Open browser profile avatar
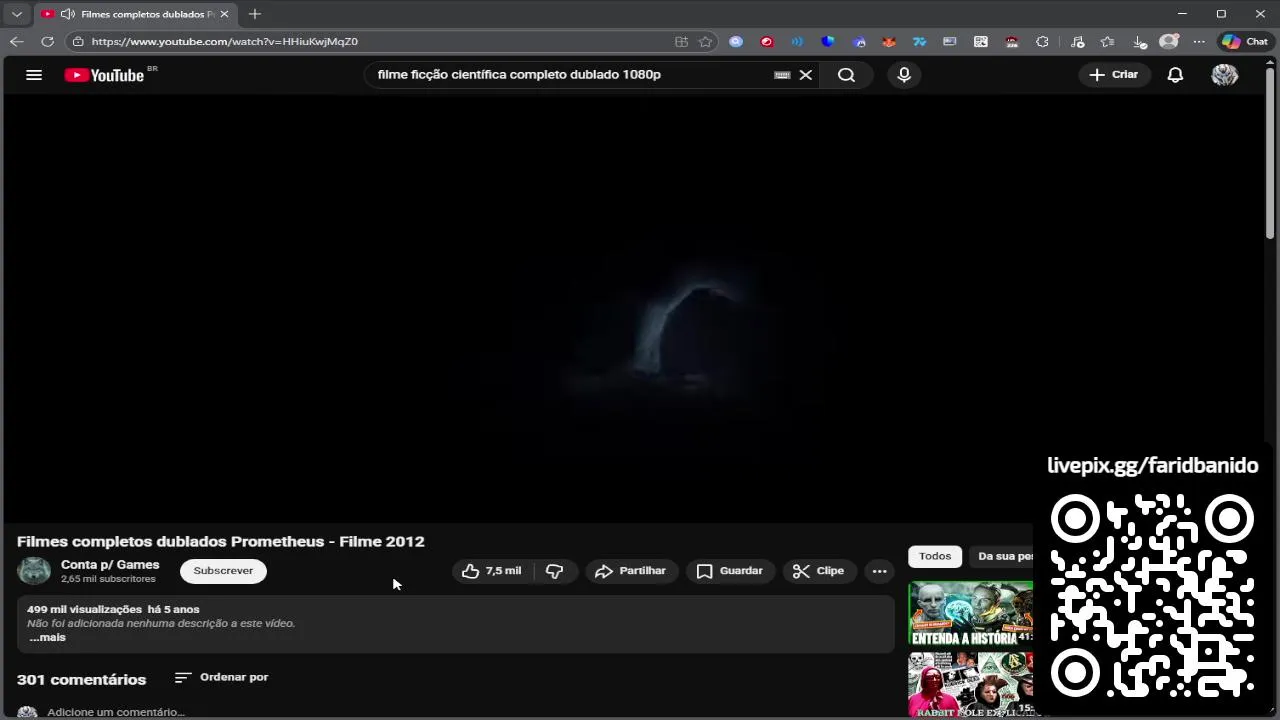1280x720 pixels. [1169, 41]
